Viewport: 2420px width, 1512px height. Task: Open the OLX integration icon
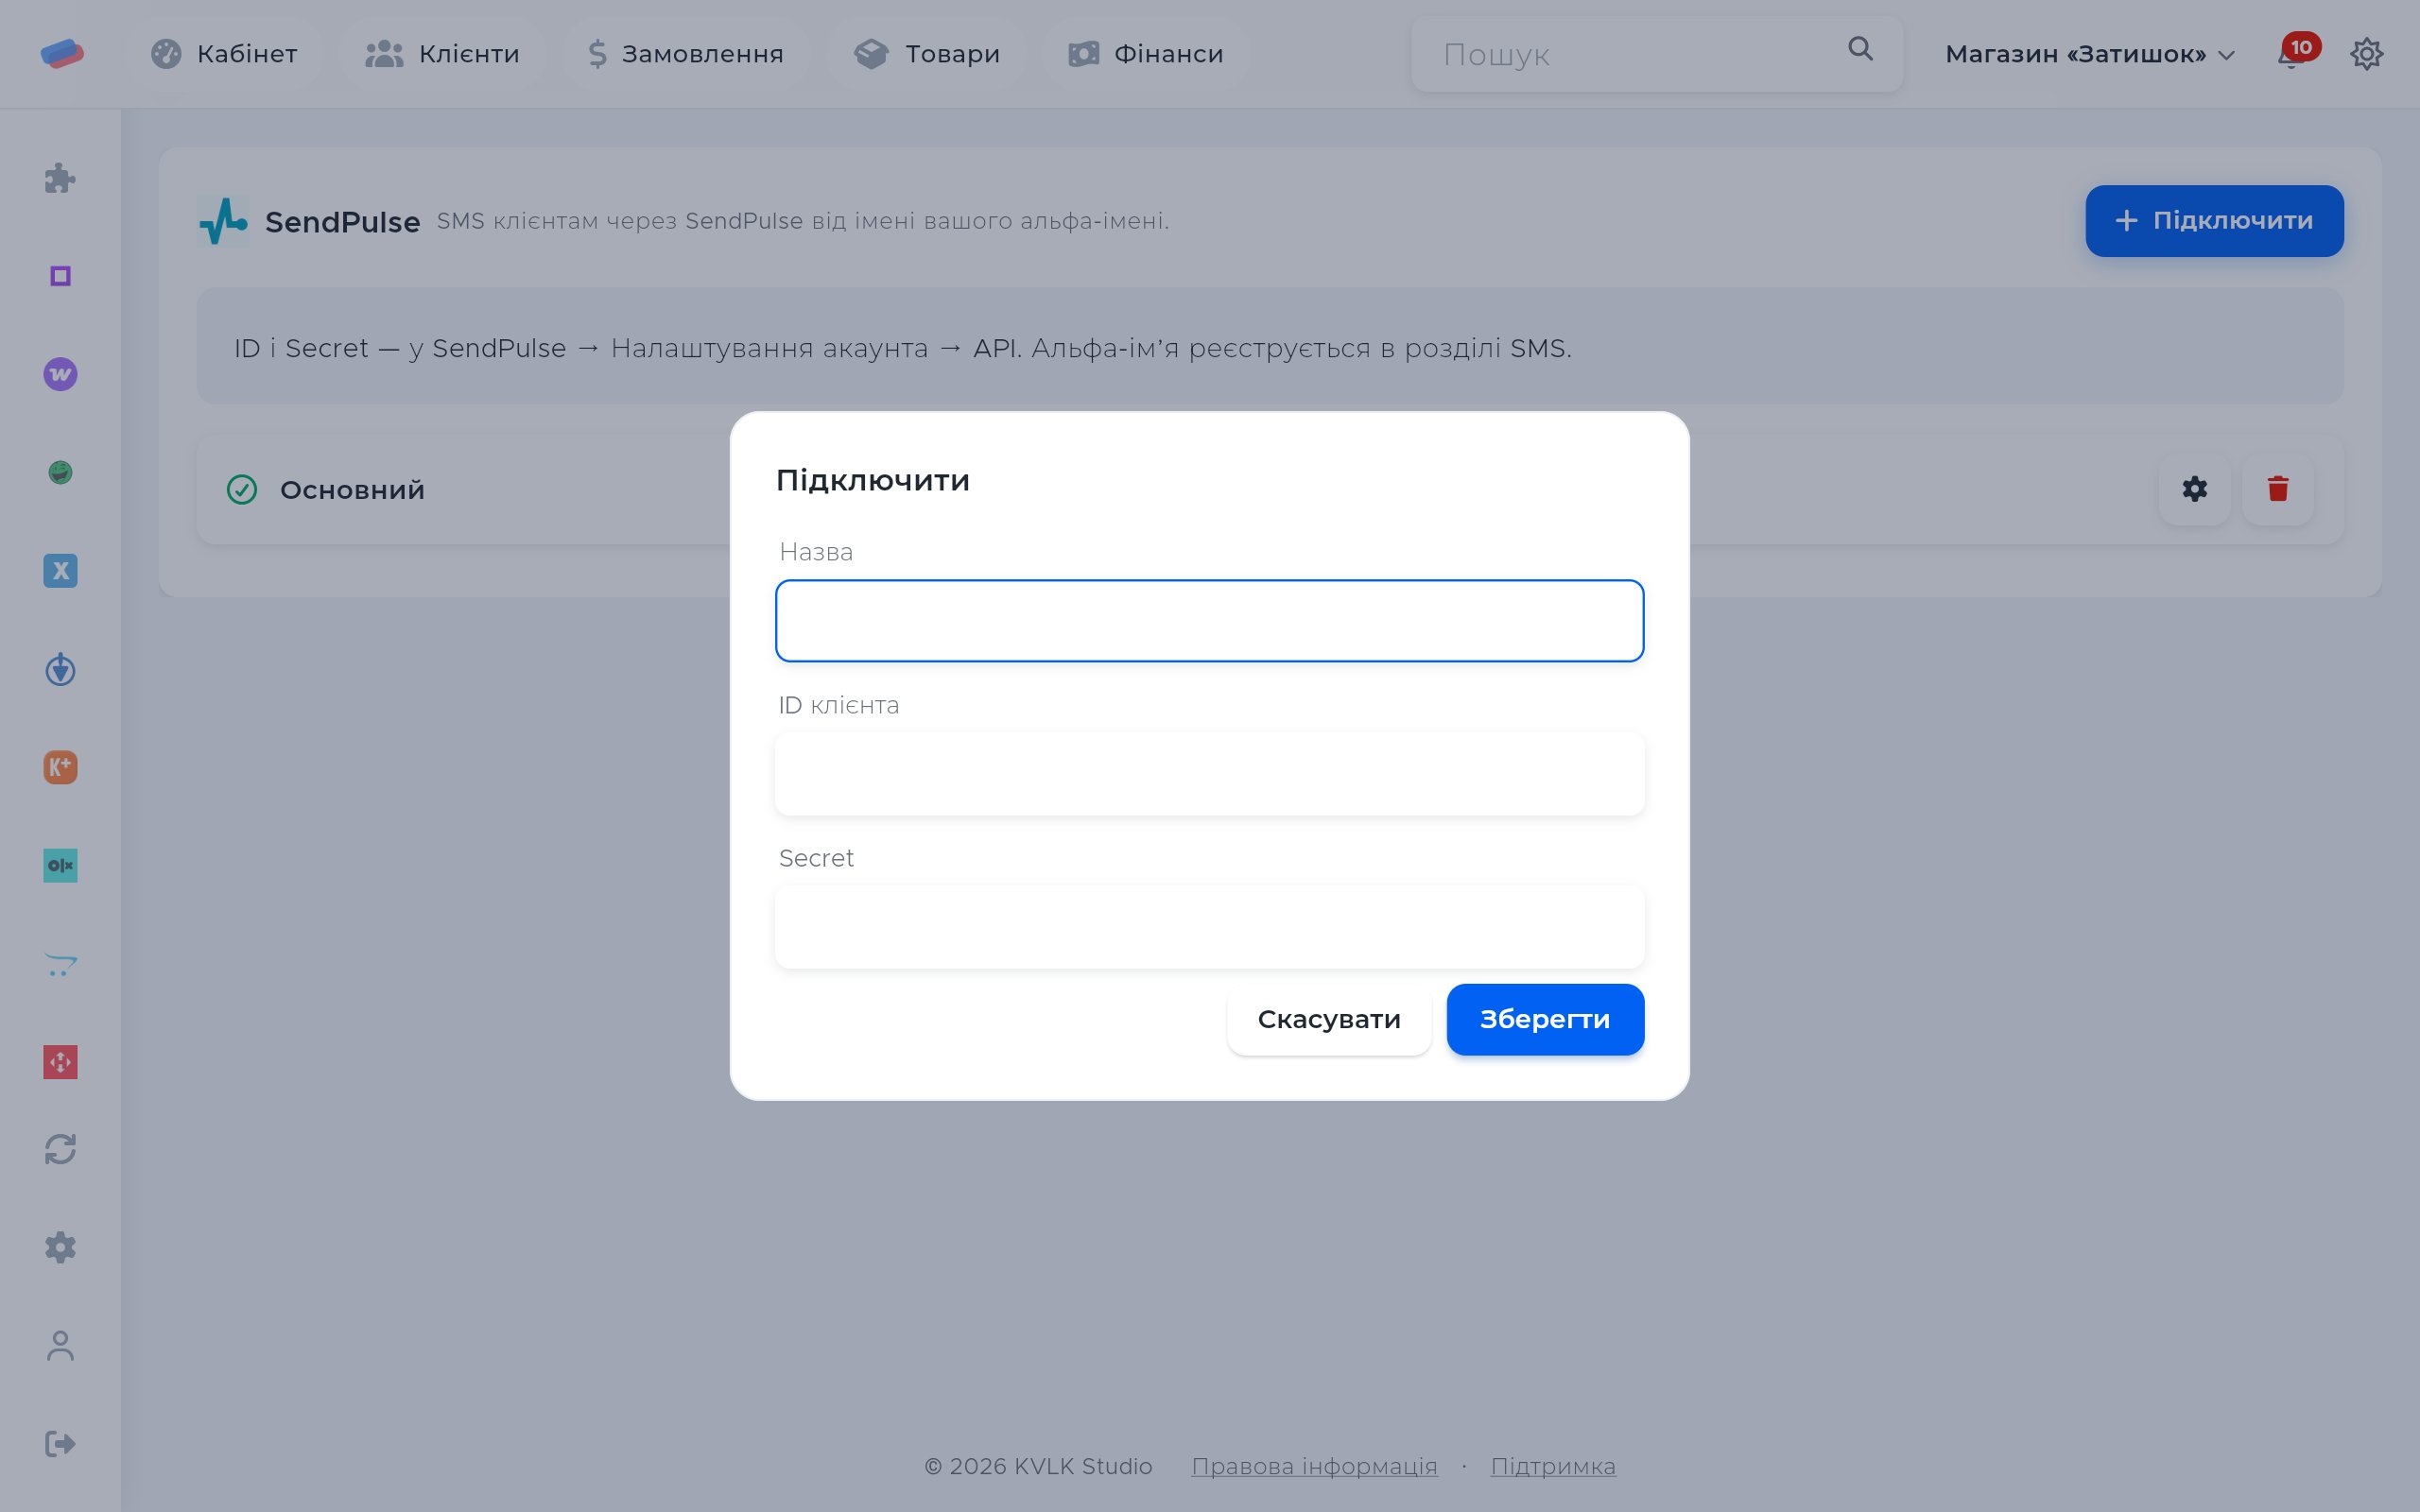pos(60,865)
